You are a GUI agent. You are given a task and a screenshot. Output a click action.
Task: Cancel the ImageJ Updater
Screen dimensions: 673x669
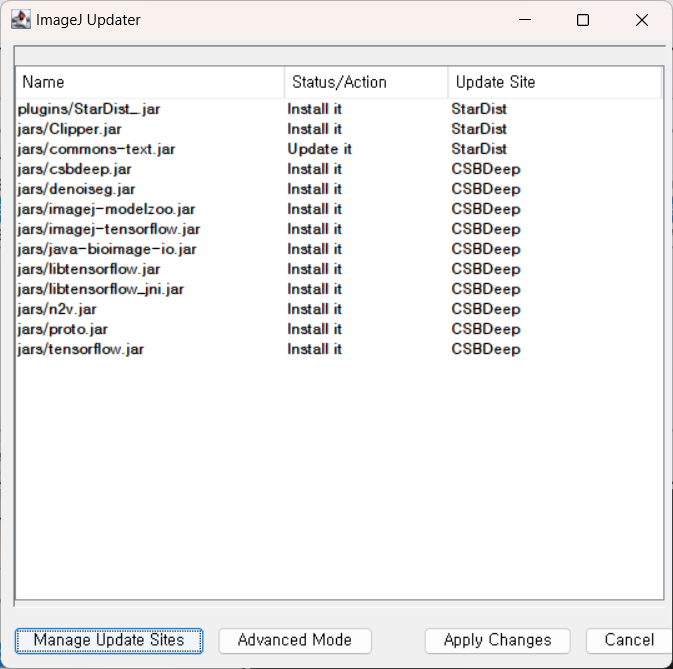pyautogui.click(x=629, y=641)
